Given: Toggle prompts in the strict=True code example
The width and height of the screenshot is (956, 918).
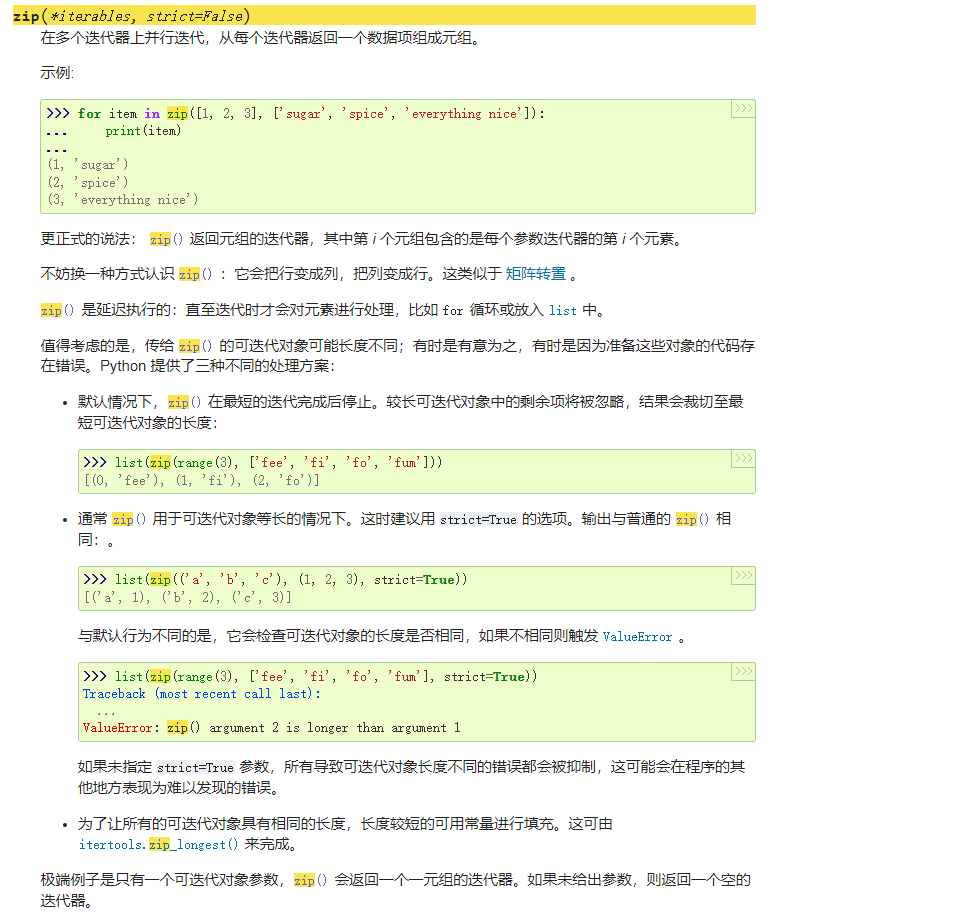Looking at the screenshot, I should [742, 574].
